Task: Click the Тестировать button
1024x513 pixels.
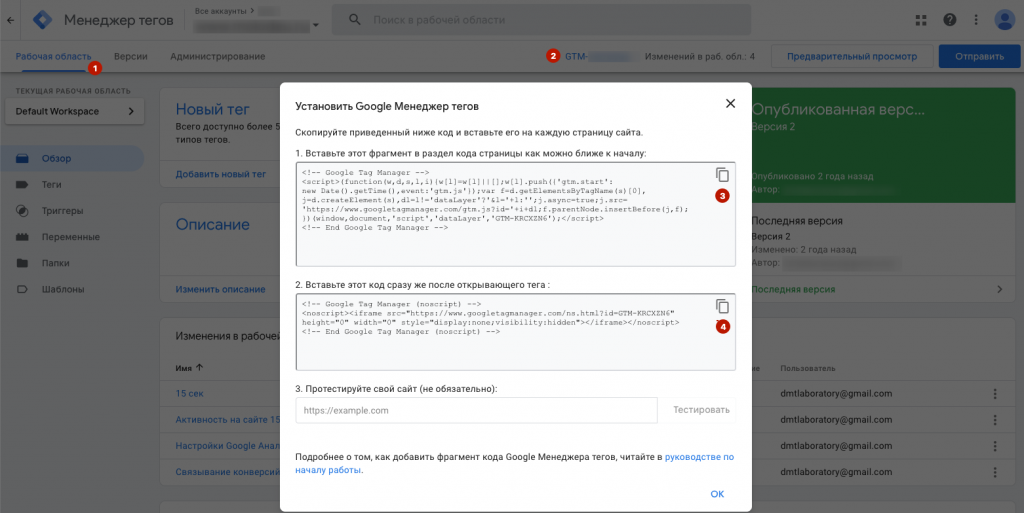Action: coord(701,410)
